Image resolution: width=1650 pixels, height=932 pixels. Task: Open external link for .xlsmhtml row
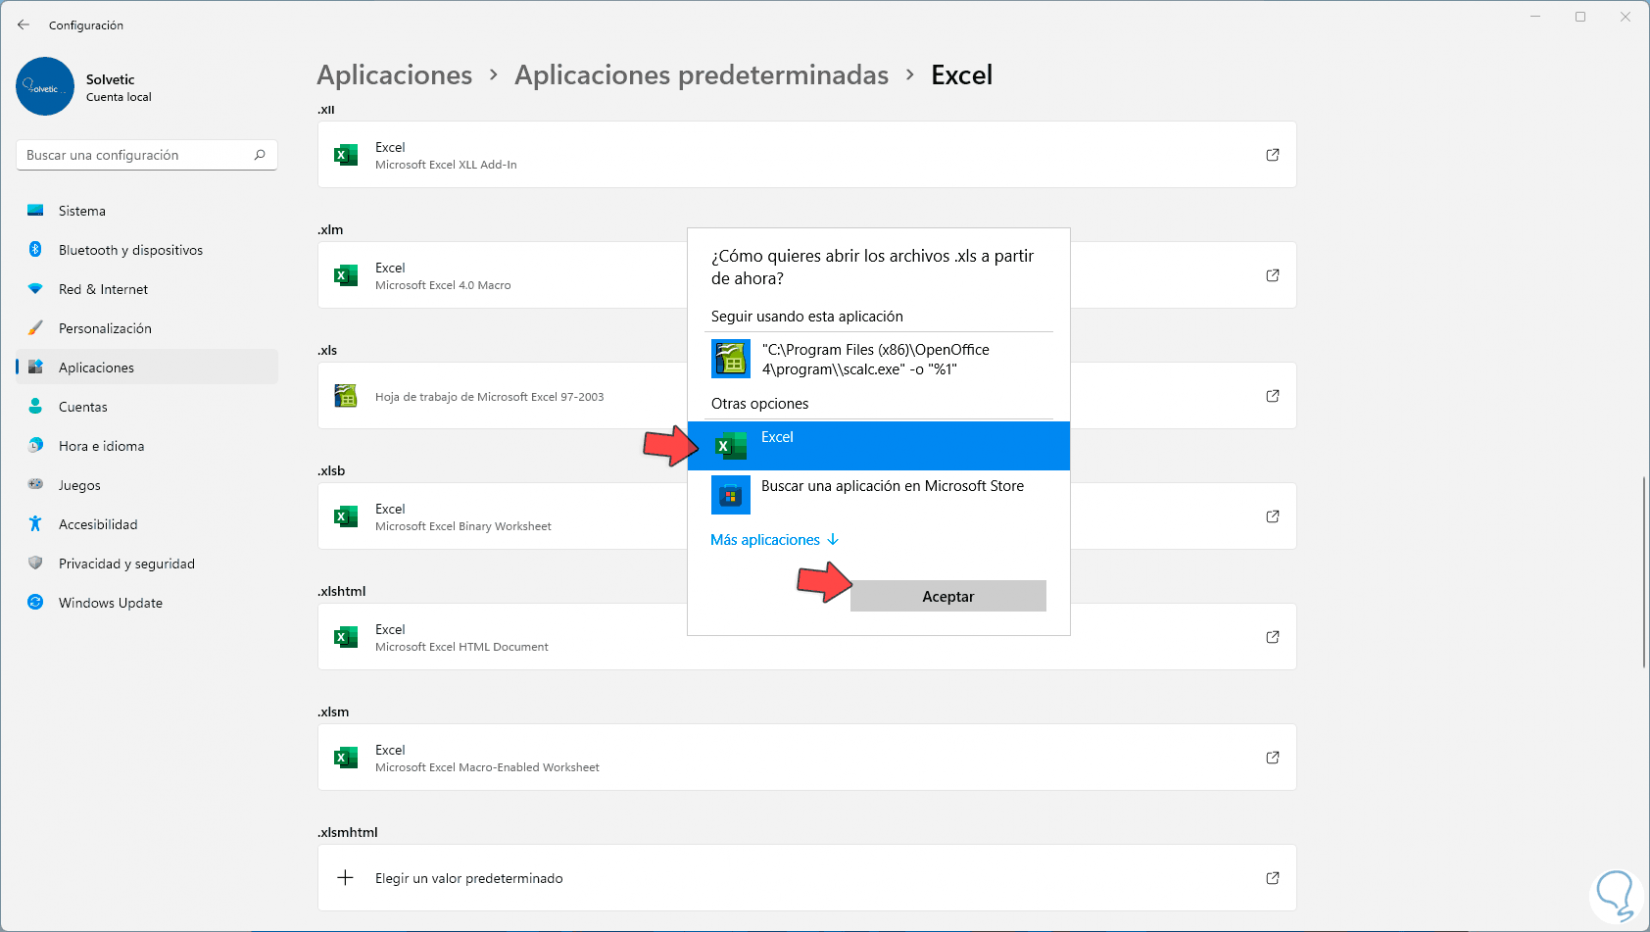click(x=1273, y=878)
